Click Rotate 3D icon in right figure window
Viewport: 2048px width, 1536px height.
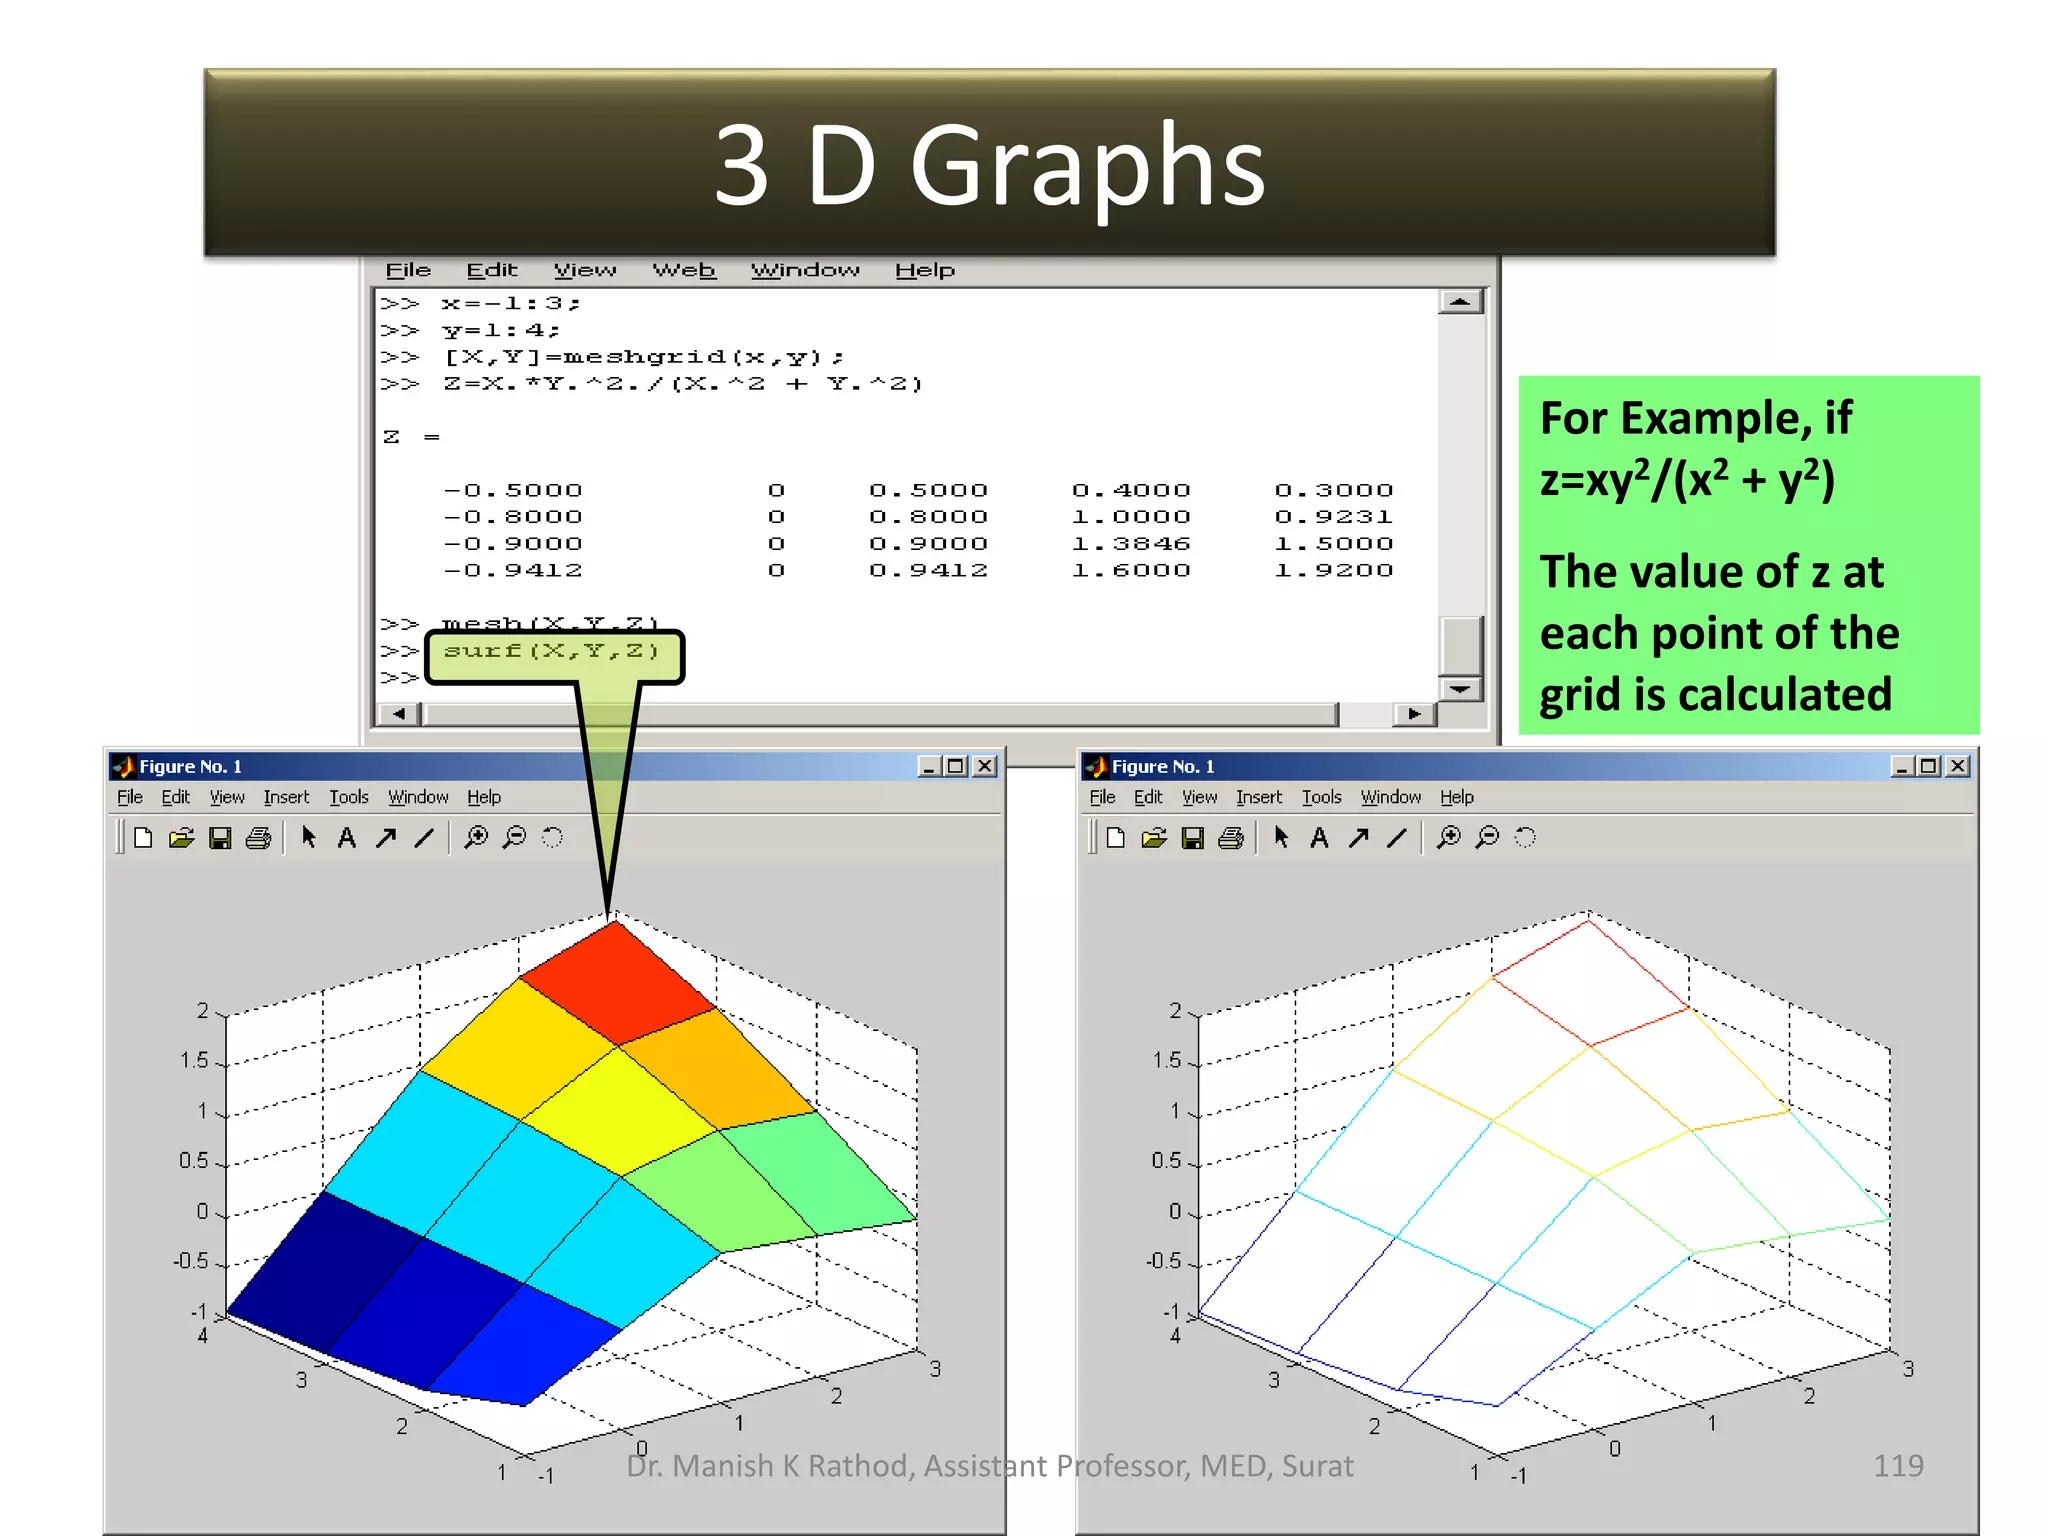(1525, 838)
